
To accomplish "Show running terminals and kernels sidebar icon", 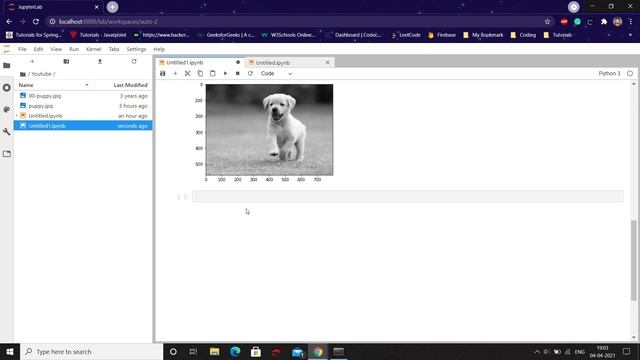I will 7,88.
